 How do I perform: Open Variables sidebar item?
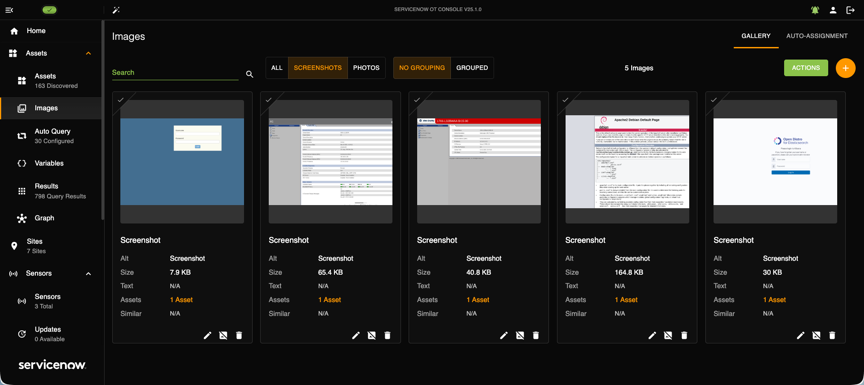pyautogui.click(x=51, y=164)
